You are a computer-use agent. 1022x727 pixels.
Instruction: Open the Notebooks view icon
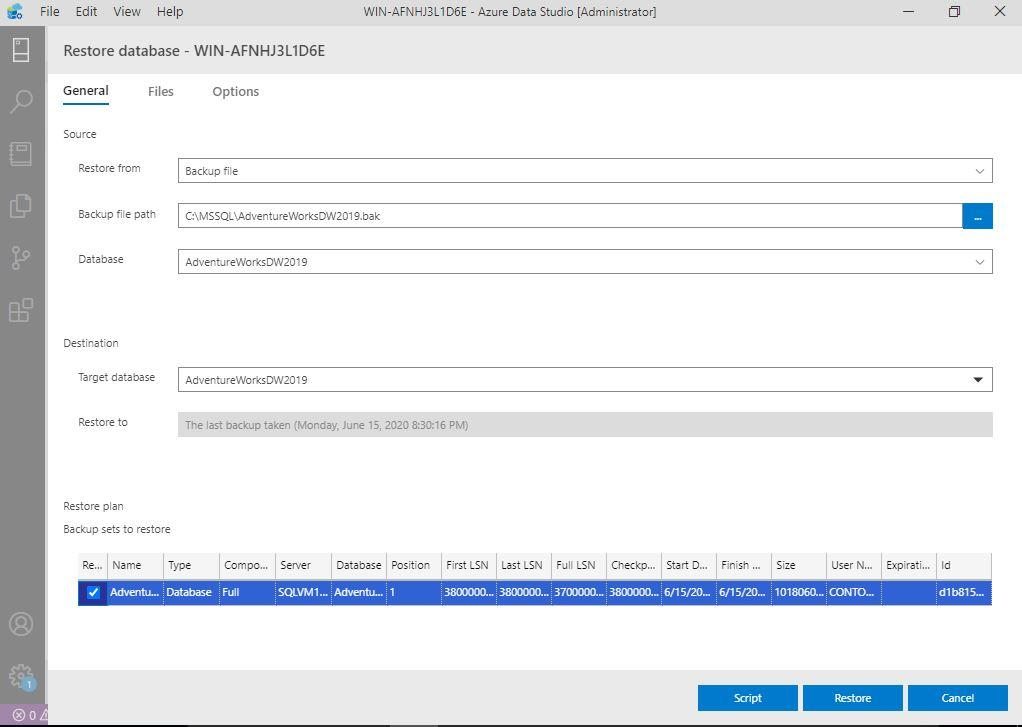(x=21, y=154)
